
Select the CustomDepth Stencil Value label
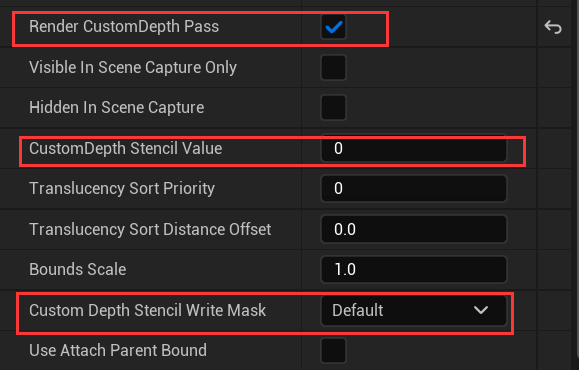pyautogui.click(x=126, y=148)
